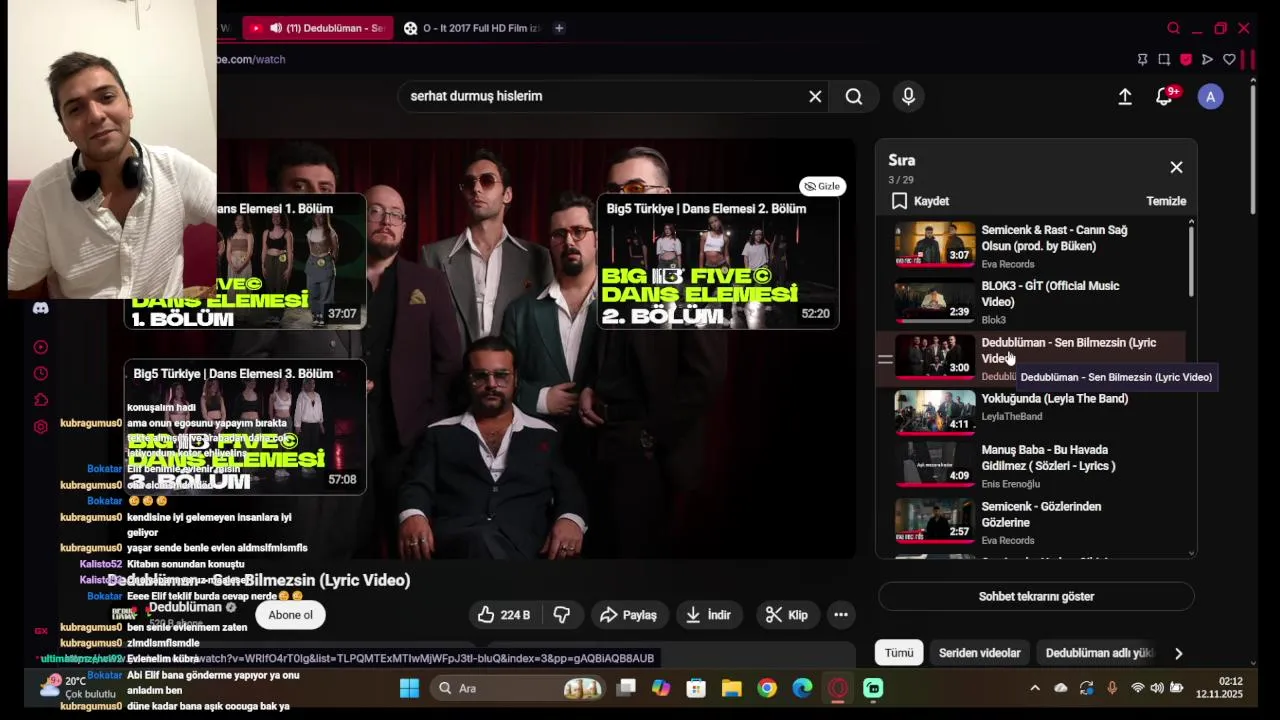Open the notifications bell with 9+ badge
1280x720 pixels.
[x=1165, y=96]
